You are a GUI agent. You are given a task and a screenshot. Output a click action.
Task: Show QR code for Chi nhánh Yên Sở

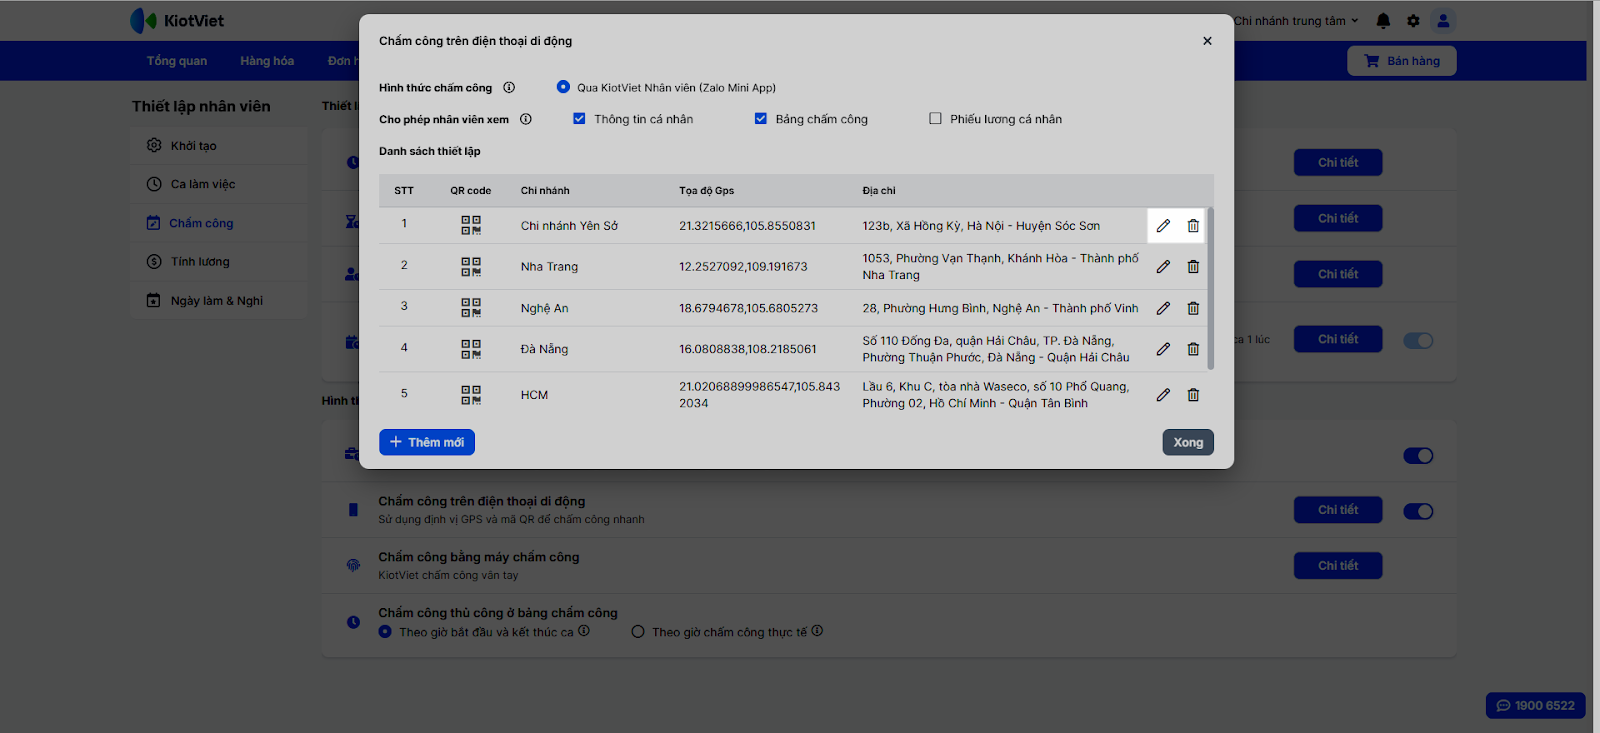pos(471,226)
